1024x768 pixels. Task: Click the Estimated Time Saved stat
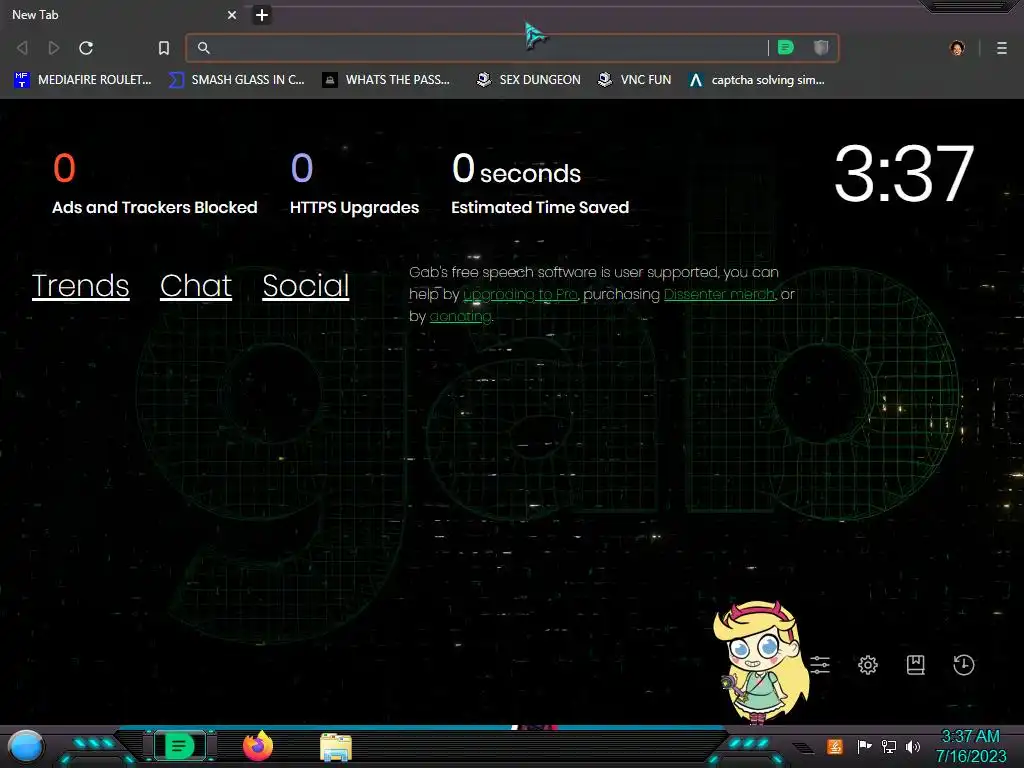point(540,184)
